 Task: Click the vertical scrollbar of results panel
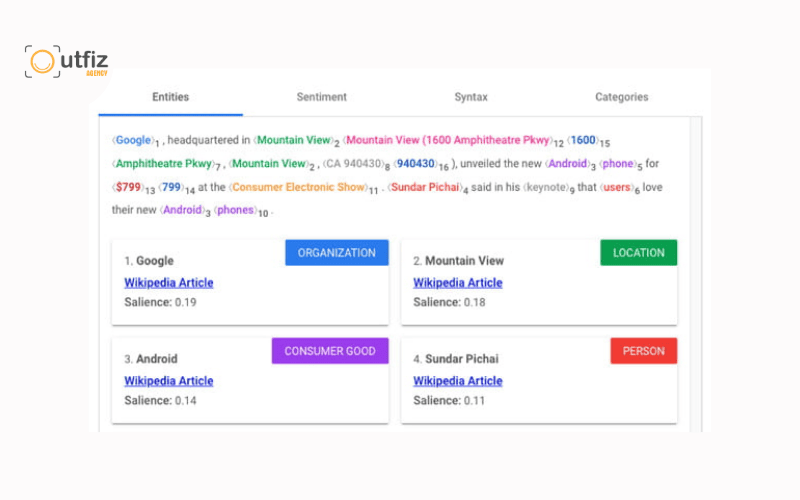tap(696, 274)
